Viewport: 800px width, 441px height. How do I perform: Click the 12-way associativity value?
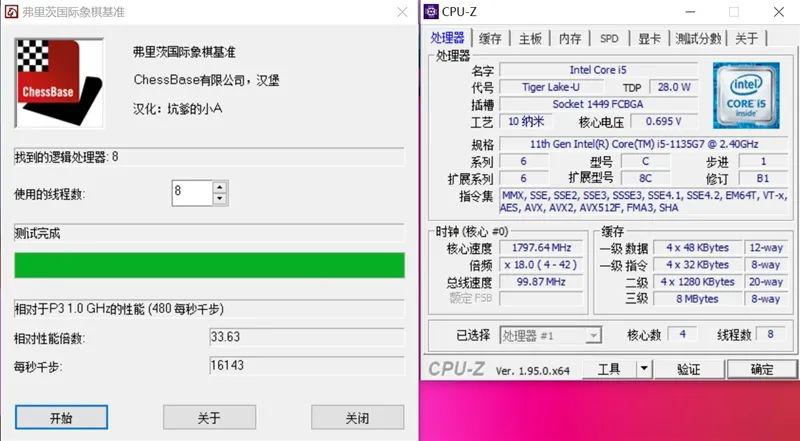click(766, 248)
